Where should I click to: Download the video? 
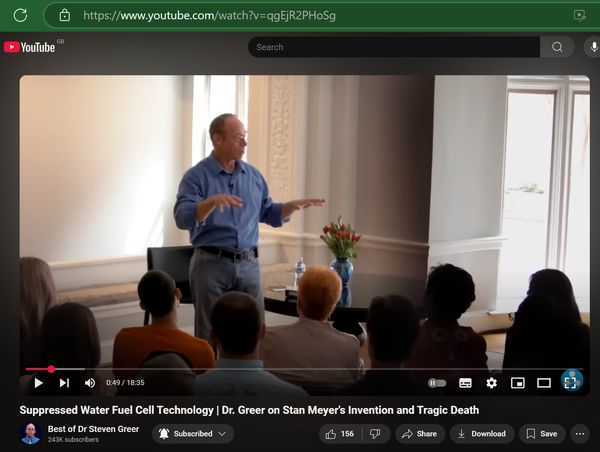(x=482, y=434)
